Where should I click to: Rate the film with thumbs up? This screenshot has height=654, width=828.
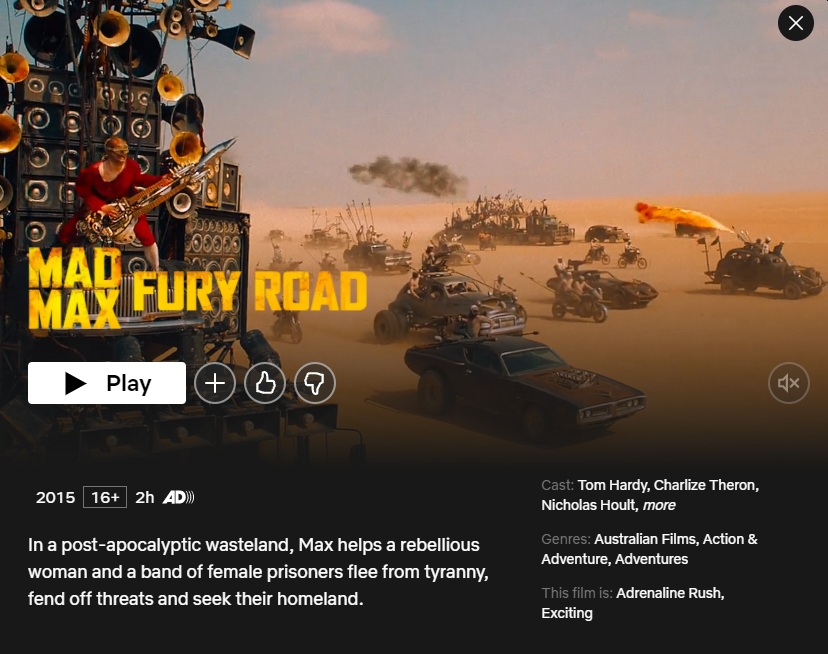tap(265, 383)
